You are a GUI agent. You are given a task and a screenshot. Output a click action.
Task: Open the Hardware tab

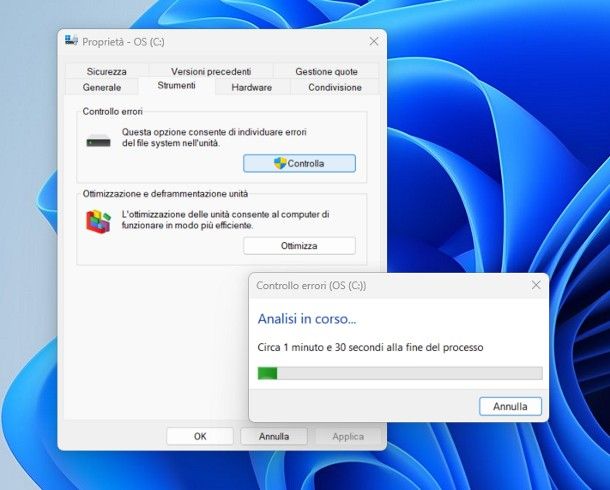252,87
